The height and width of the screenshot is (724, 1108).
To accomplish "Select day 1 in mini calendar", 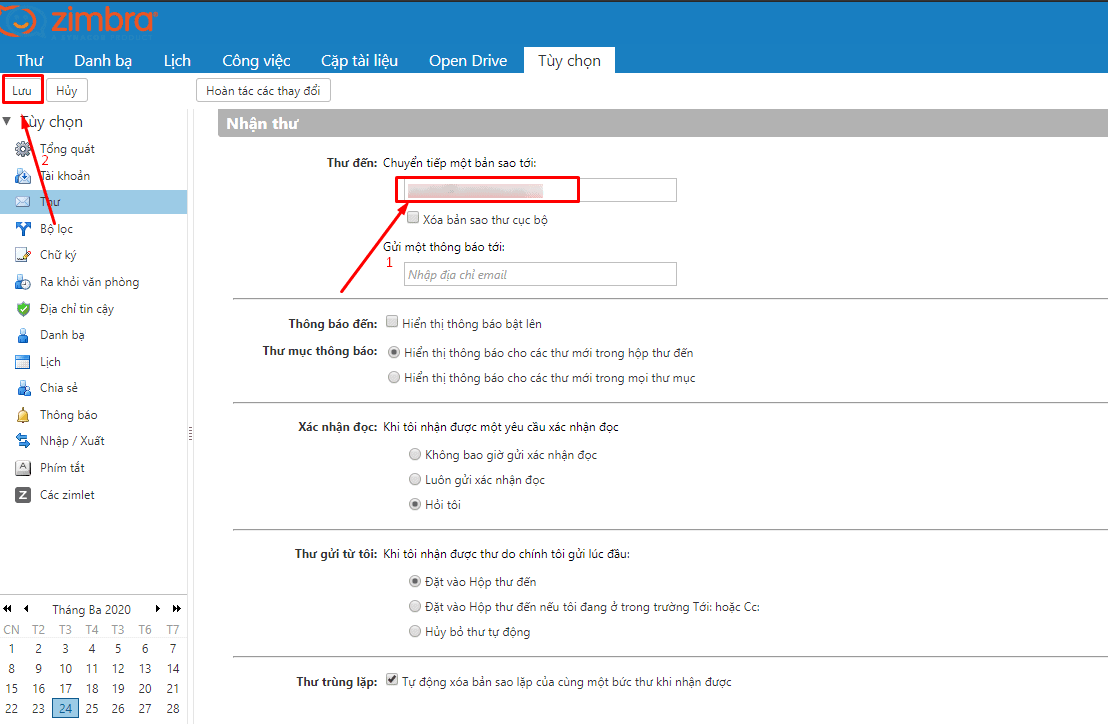I will [11, 648].
